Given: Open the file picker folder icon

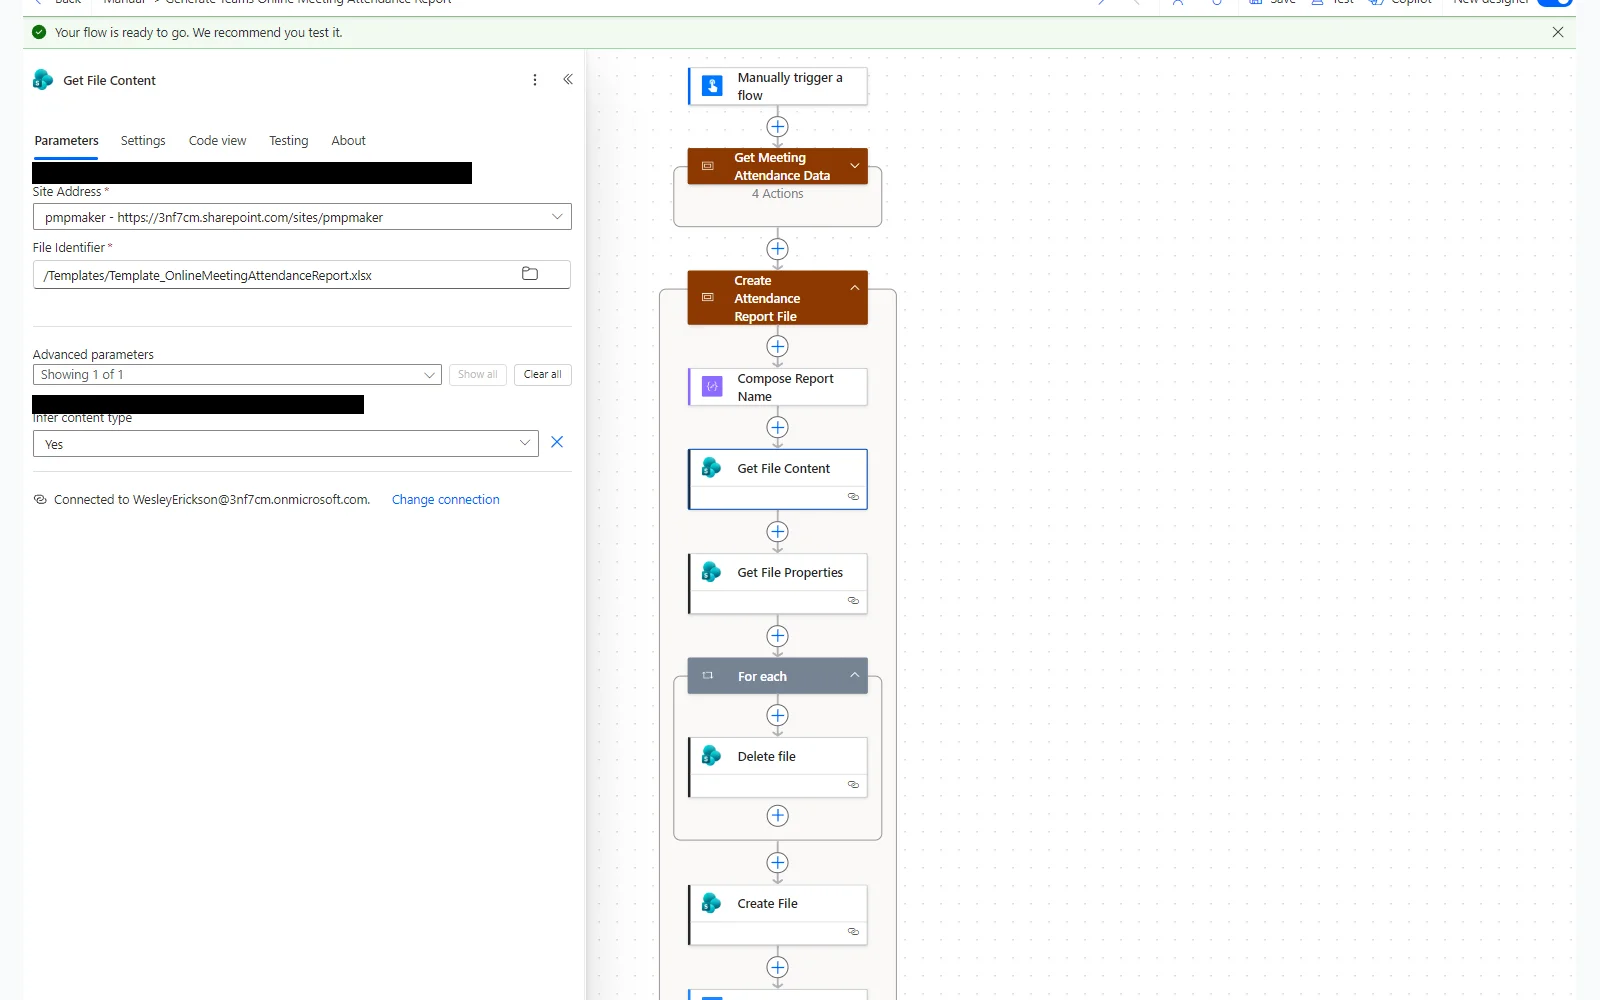Looking at the screenshot, I should (530, 274).
